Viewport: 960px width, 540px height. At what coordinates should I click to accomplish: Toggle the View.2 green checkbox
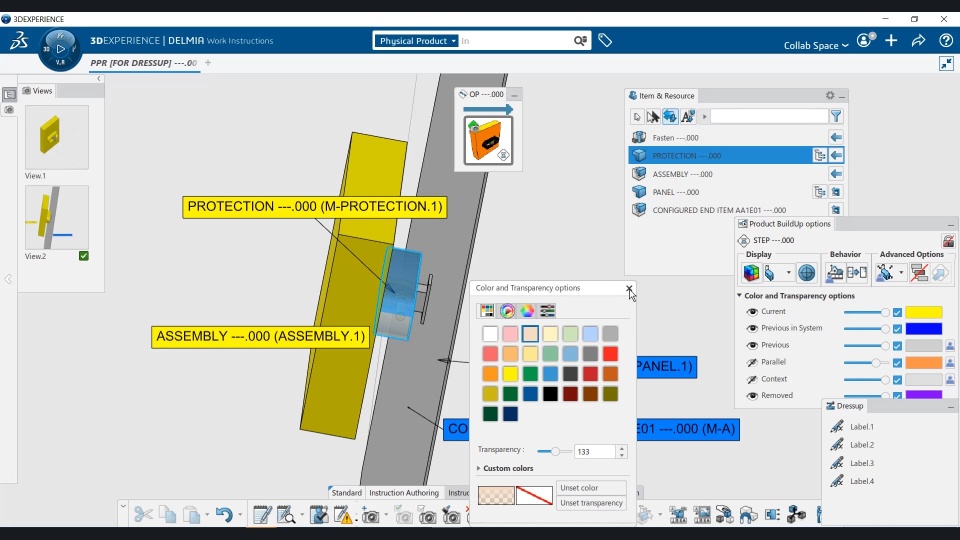(84, 256)
